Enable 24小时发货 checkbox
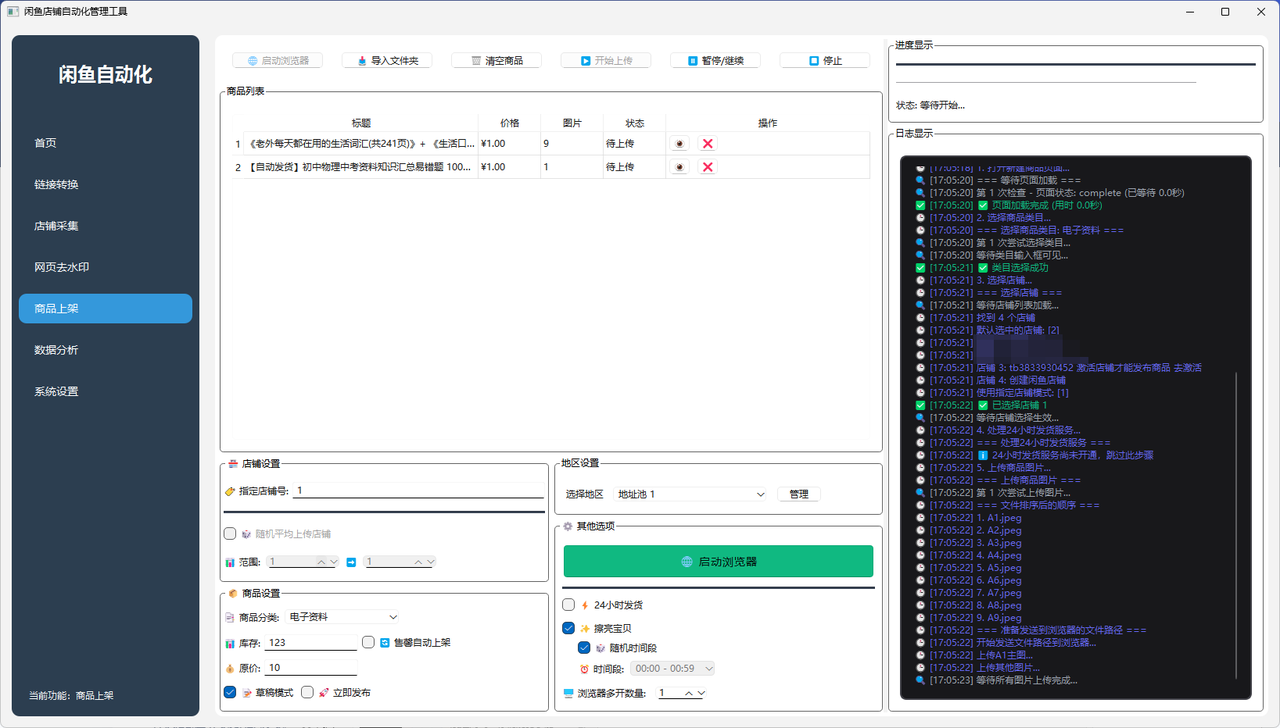The width and height of the screenshot is (1280, 728). tap(569, 605)
